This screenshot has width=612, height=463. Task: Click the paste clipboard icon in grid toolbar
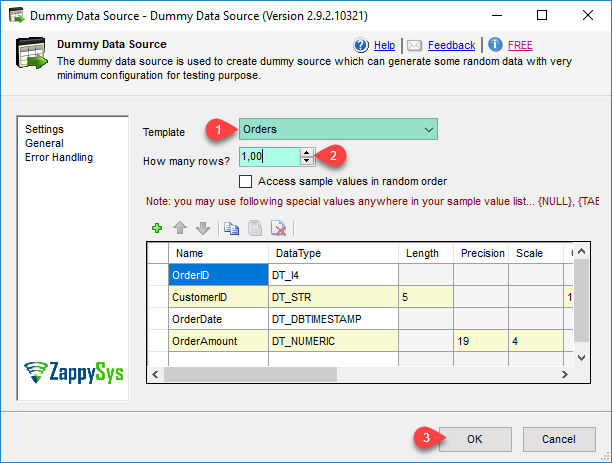(255, 228)
